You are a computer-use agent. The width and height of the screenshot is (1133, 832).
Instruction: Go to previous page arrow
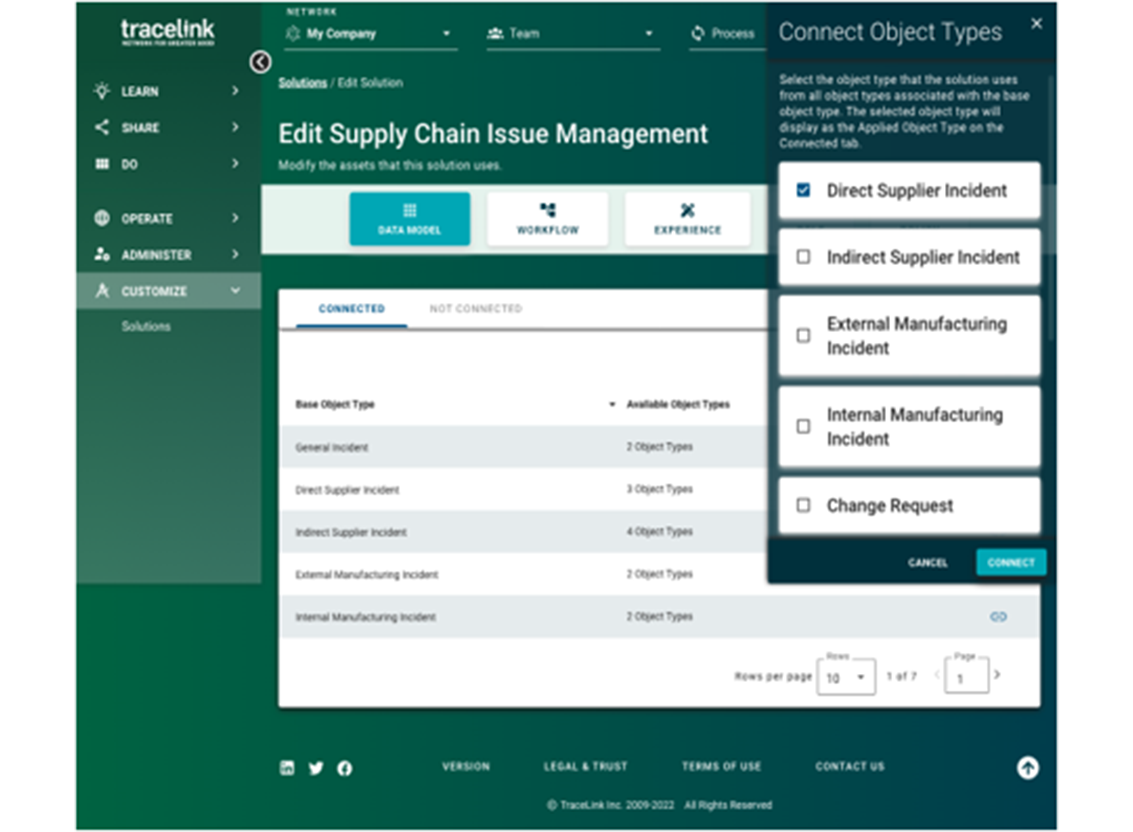[936, 674]
